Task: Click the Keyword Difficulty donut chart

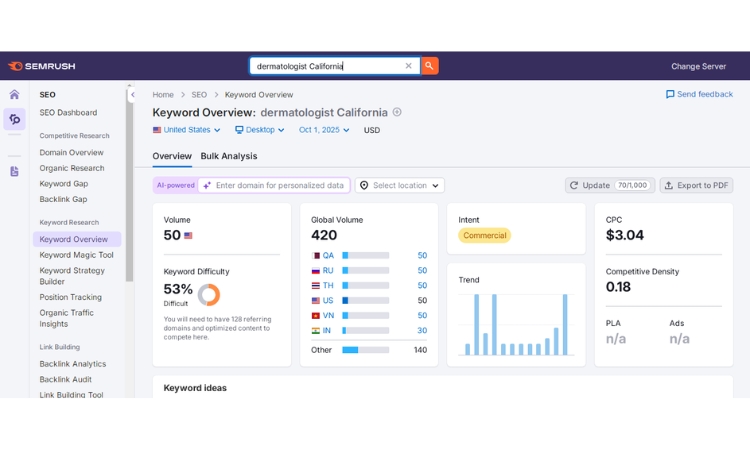Action: [x=209, y=295]
